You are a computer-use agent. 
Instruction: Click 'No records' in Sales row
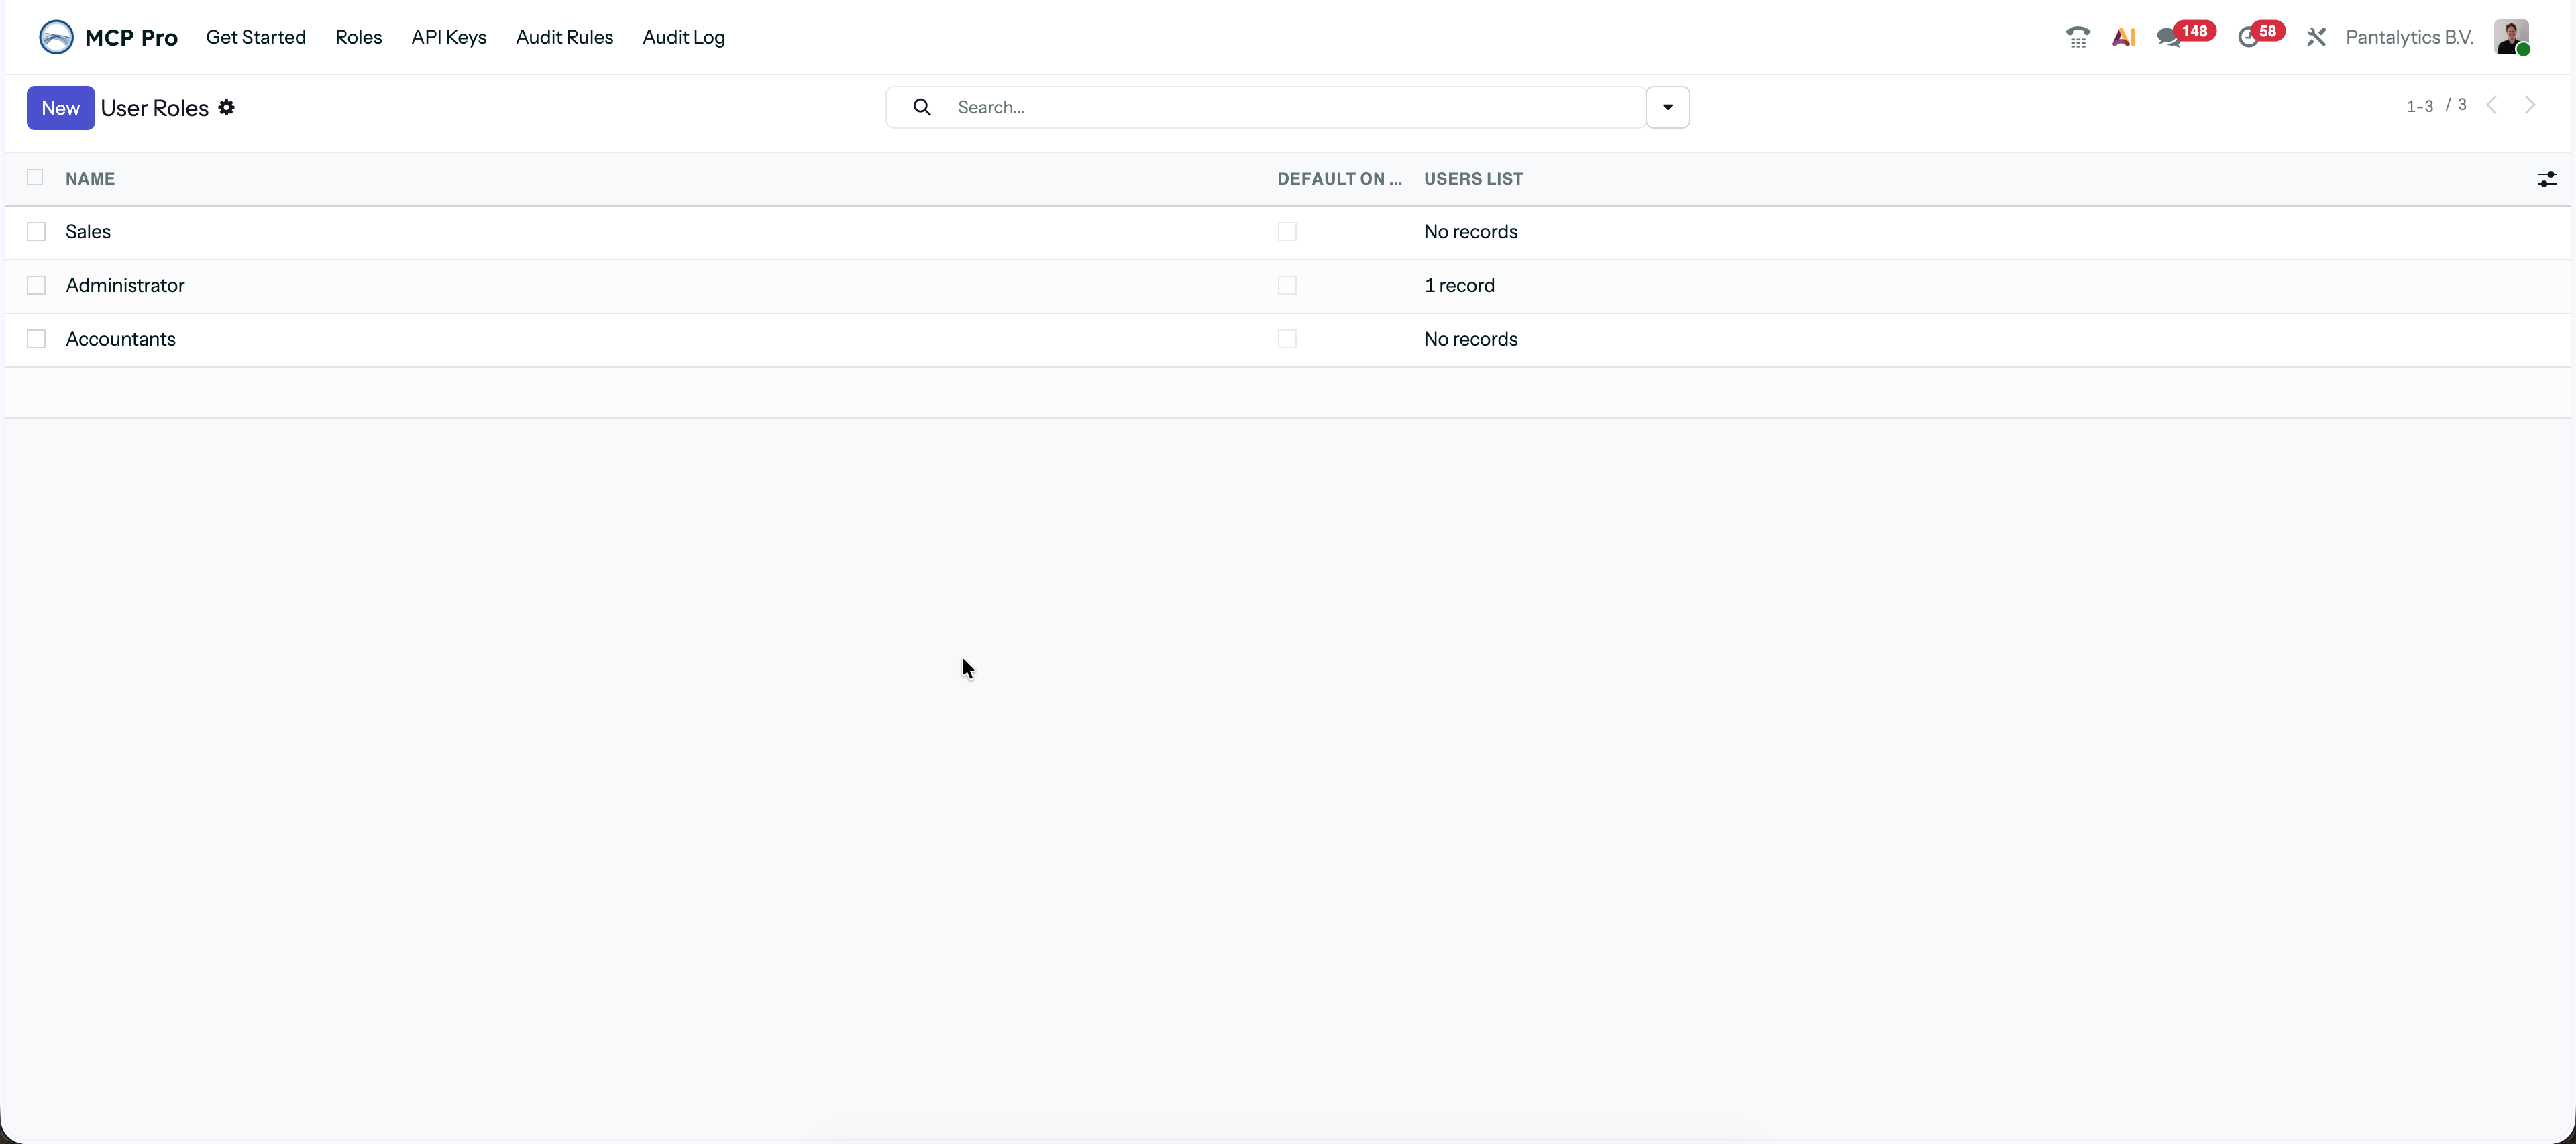click(x=1470, y=232)
